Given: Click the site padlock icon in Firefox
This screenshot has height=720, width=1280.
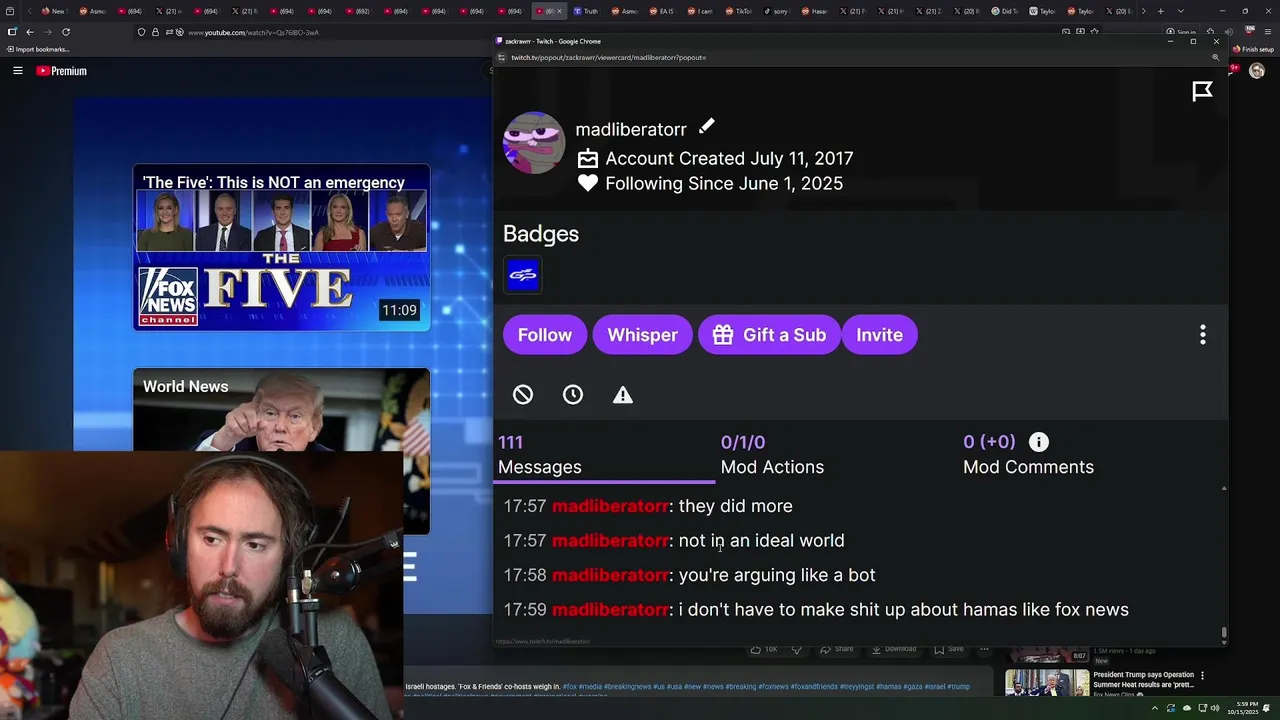Looking at the screenshot, I should point(155,32).
